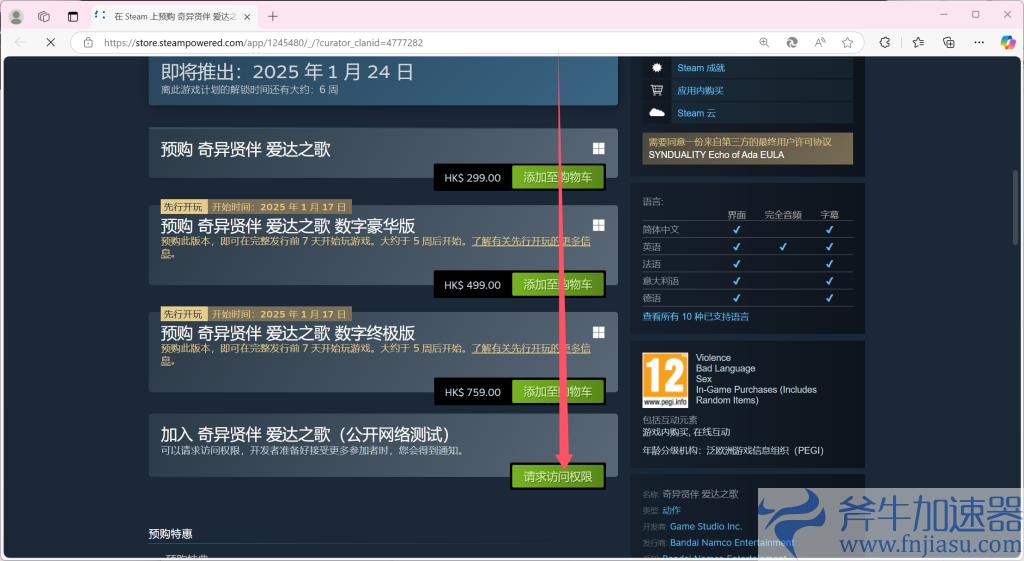Open the collections icon
The width and height of the screenshot is (1024, 561).
[949, 42]
